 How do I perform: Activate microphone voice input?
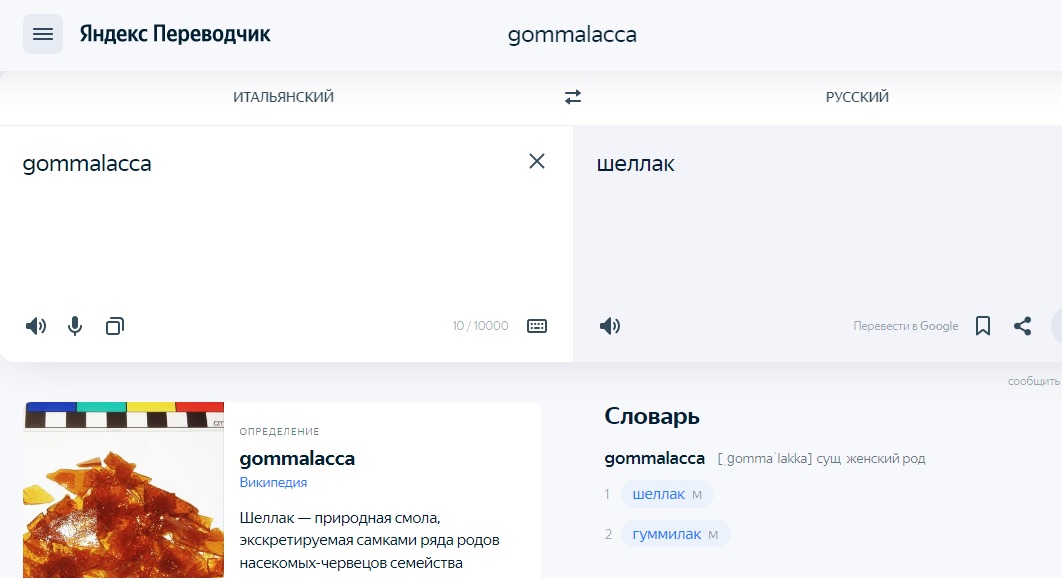point(75,326)
